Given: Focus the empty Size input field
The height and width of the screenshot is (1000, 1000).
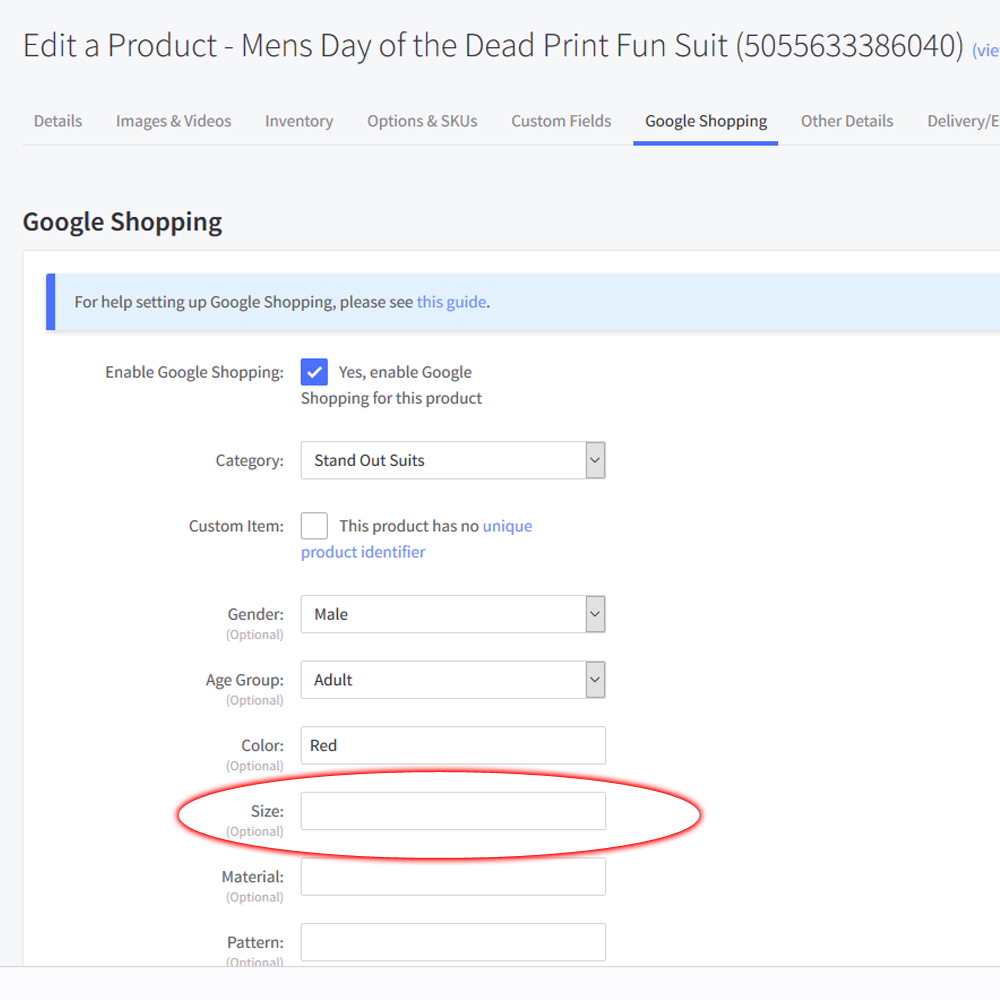Looking at the screenshot, I should 453,811.
